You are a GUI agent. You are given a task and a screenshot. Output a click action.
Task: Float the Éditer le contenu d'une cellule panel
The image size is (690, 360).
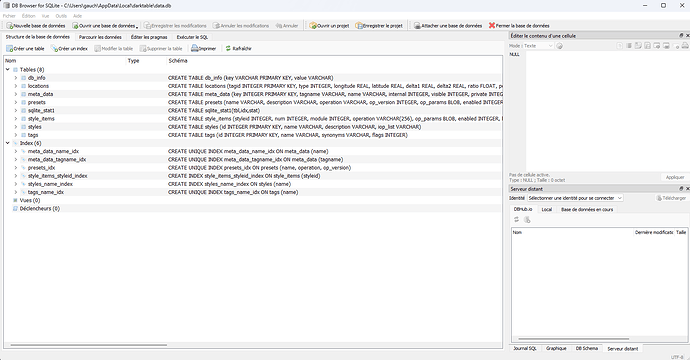[x=681, y=36]
